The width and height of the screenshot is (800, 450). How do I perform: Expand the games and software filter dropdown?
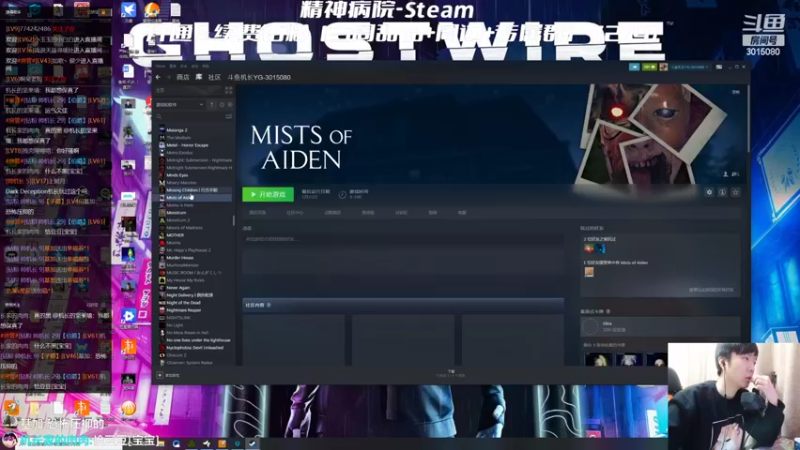(x=180, y=105)
